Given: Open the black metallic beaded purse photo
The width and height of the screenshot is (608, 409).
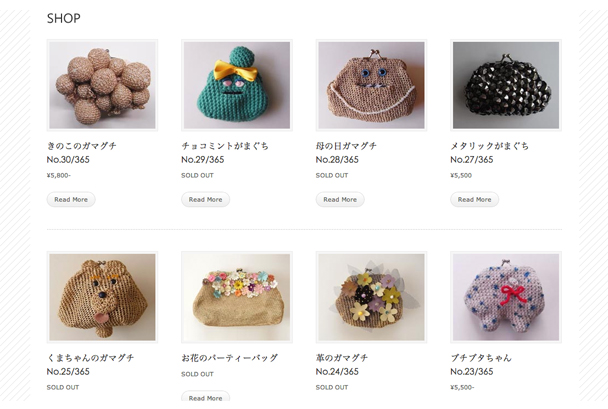Looking at the screenshot, I should tap(506, 85).
